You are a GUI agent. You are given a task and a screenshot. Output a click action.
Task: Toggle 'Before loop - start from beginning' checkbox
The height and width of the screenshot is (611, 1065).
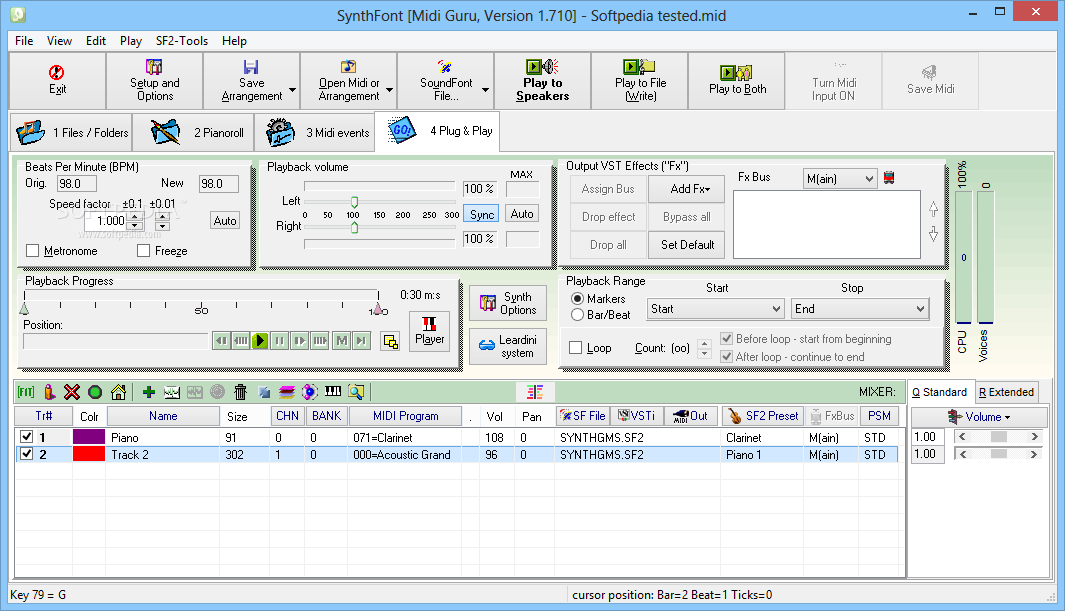726,338
